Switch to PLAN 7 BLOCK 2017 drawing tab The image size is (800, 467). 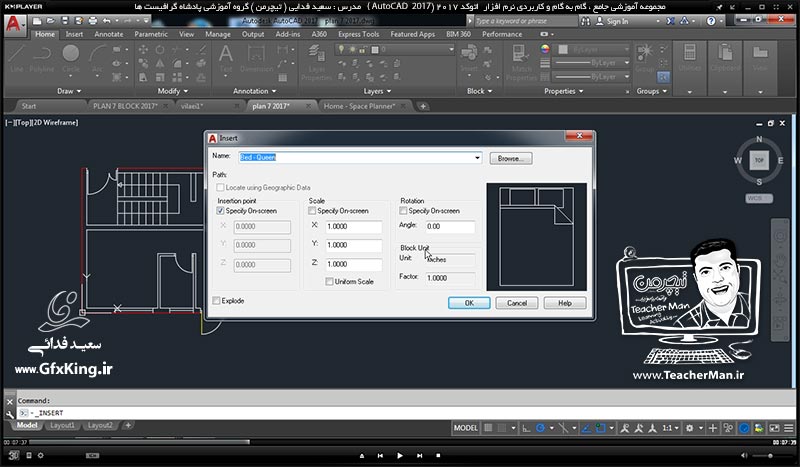tap(126, 106)
